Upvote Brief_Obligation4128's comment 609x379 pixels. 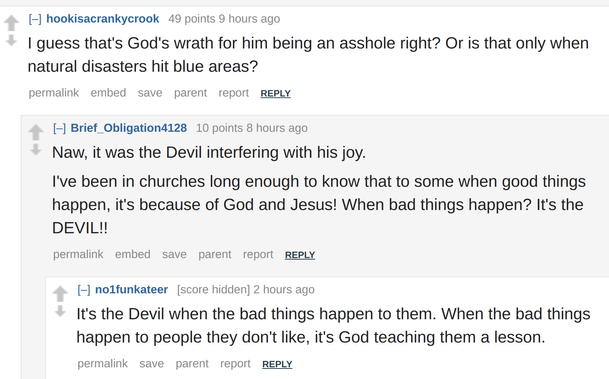tap(36, 132)
